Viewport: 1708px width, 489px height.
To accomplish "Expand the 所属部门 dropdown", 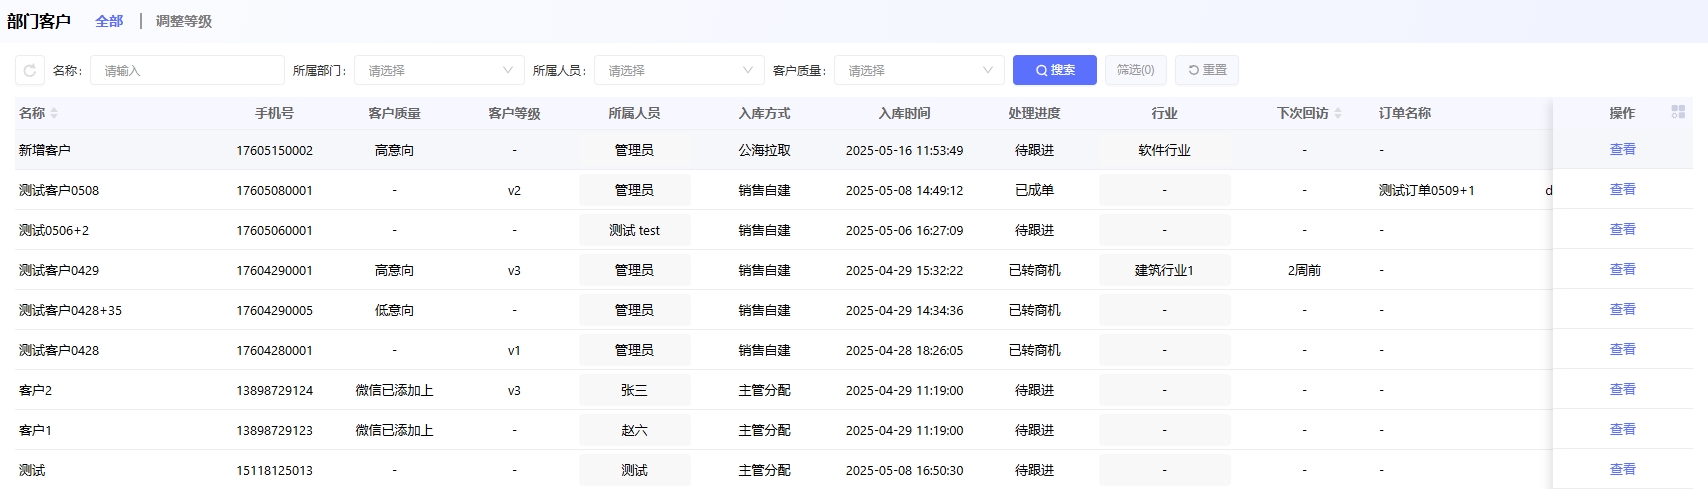I will point(439,70).
